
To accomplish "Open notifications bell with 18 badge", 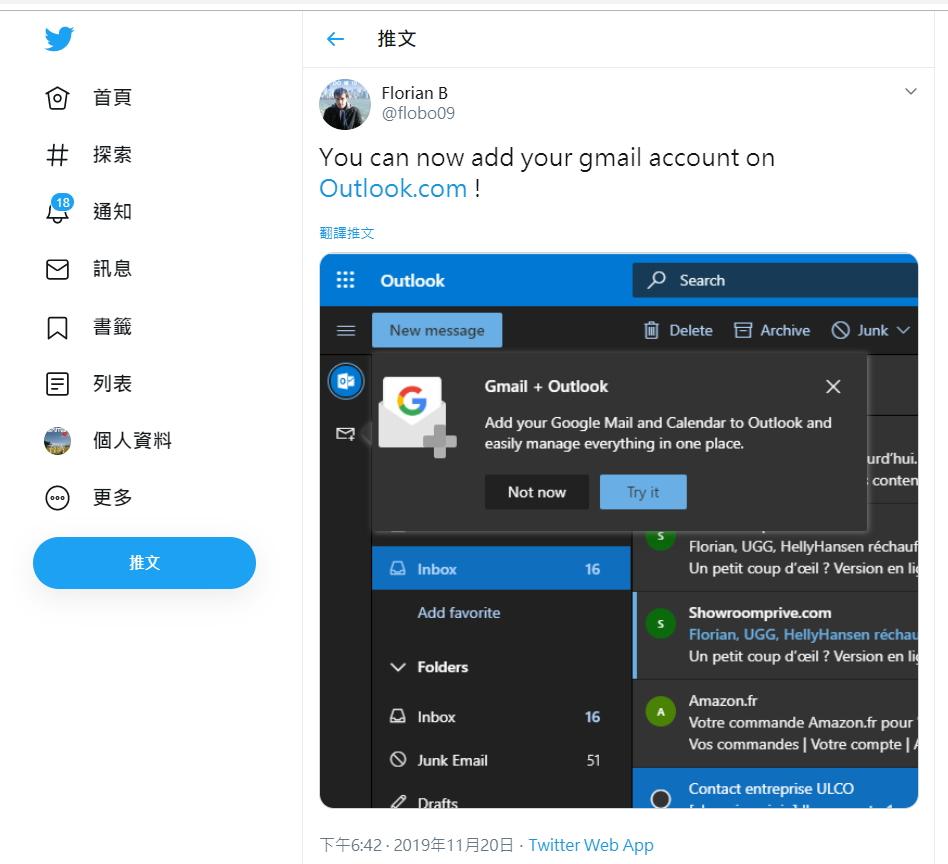I will (x=58, y=211).
